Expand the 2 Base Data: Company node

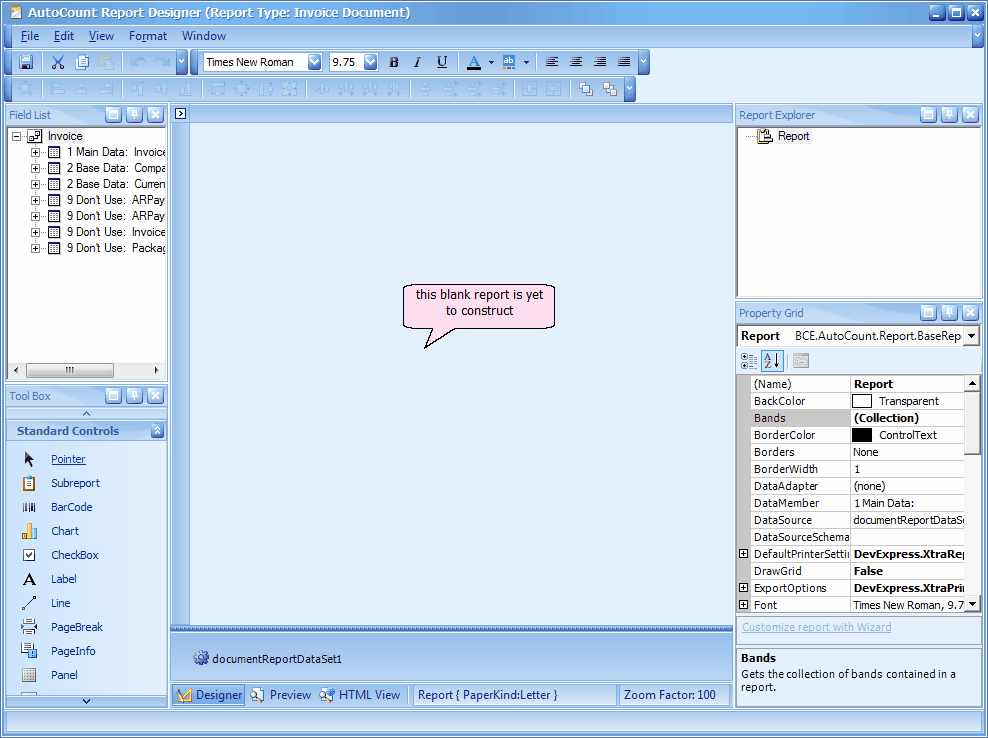click(35, 168)
